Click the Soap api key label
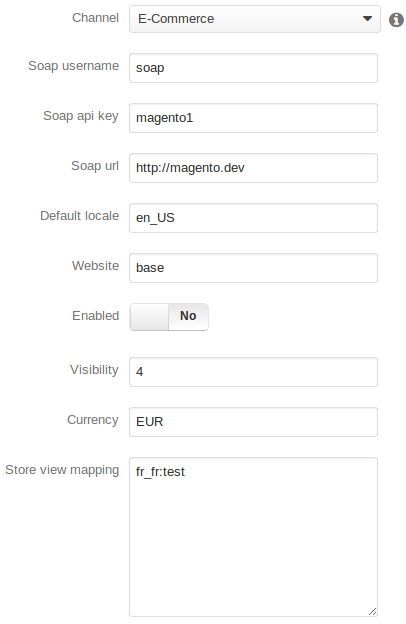 (81, 116)
